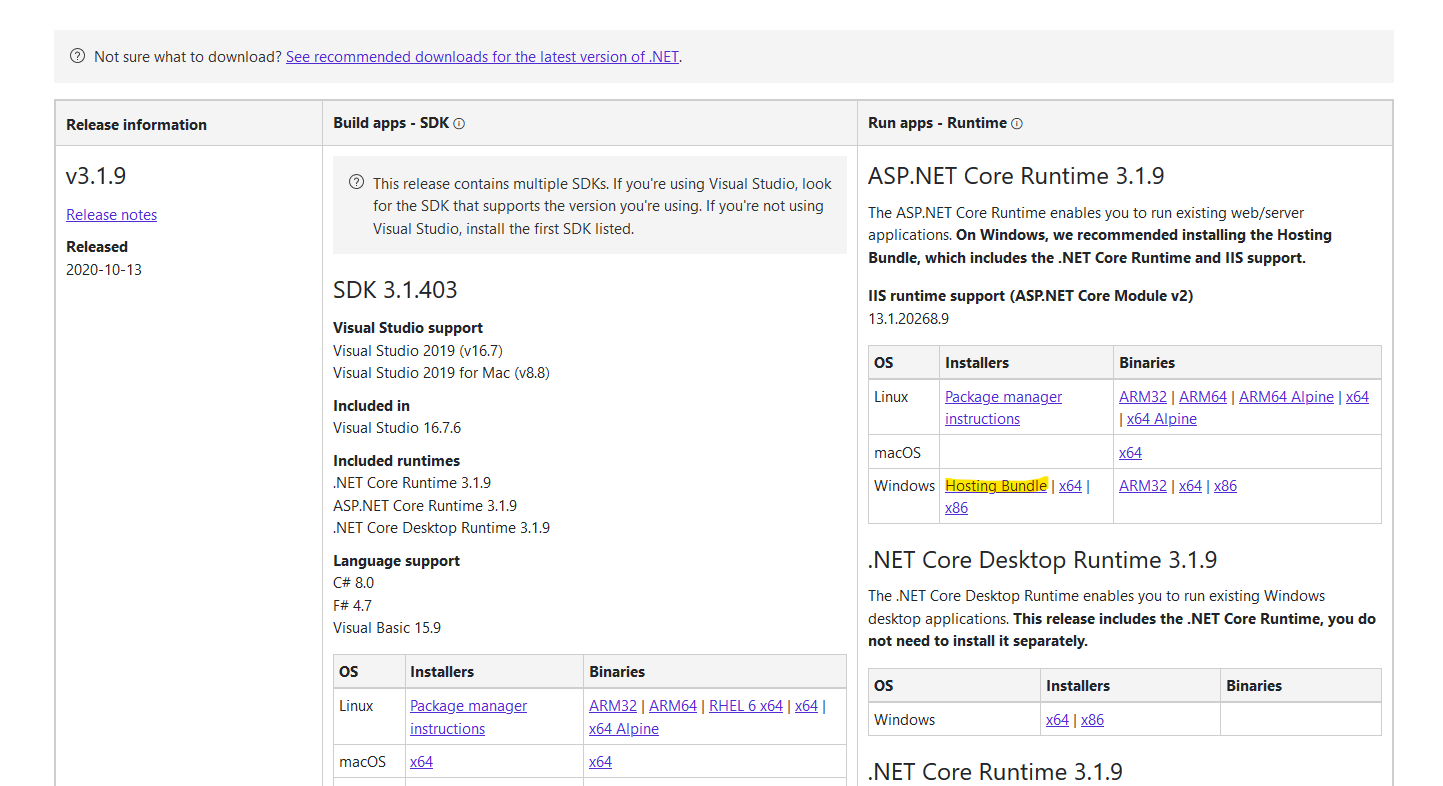This screenshot has height=786, width=1443.
Task: Select the text Visual Studio 16.7.6
Action: 397,428
